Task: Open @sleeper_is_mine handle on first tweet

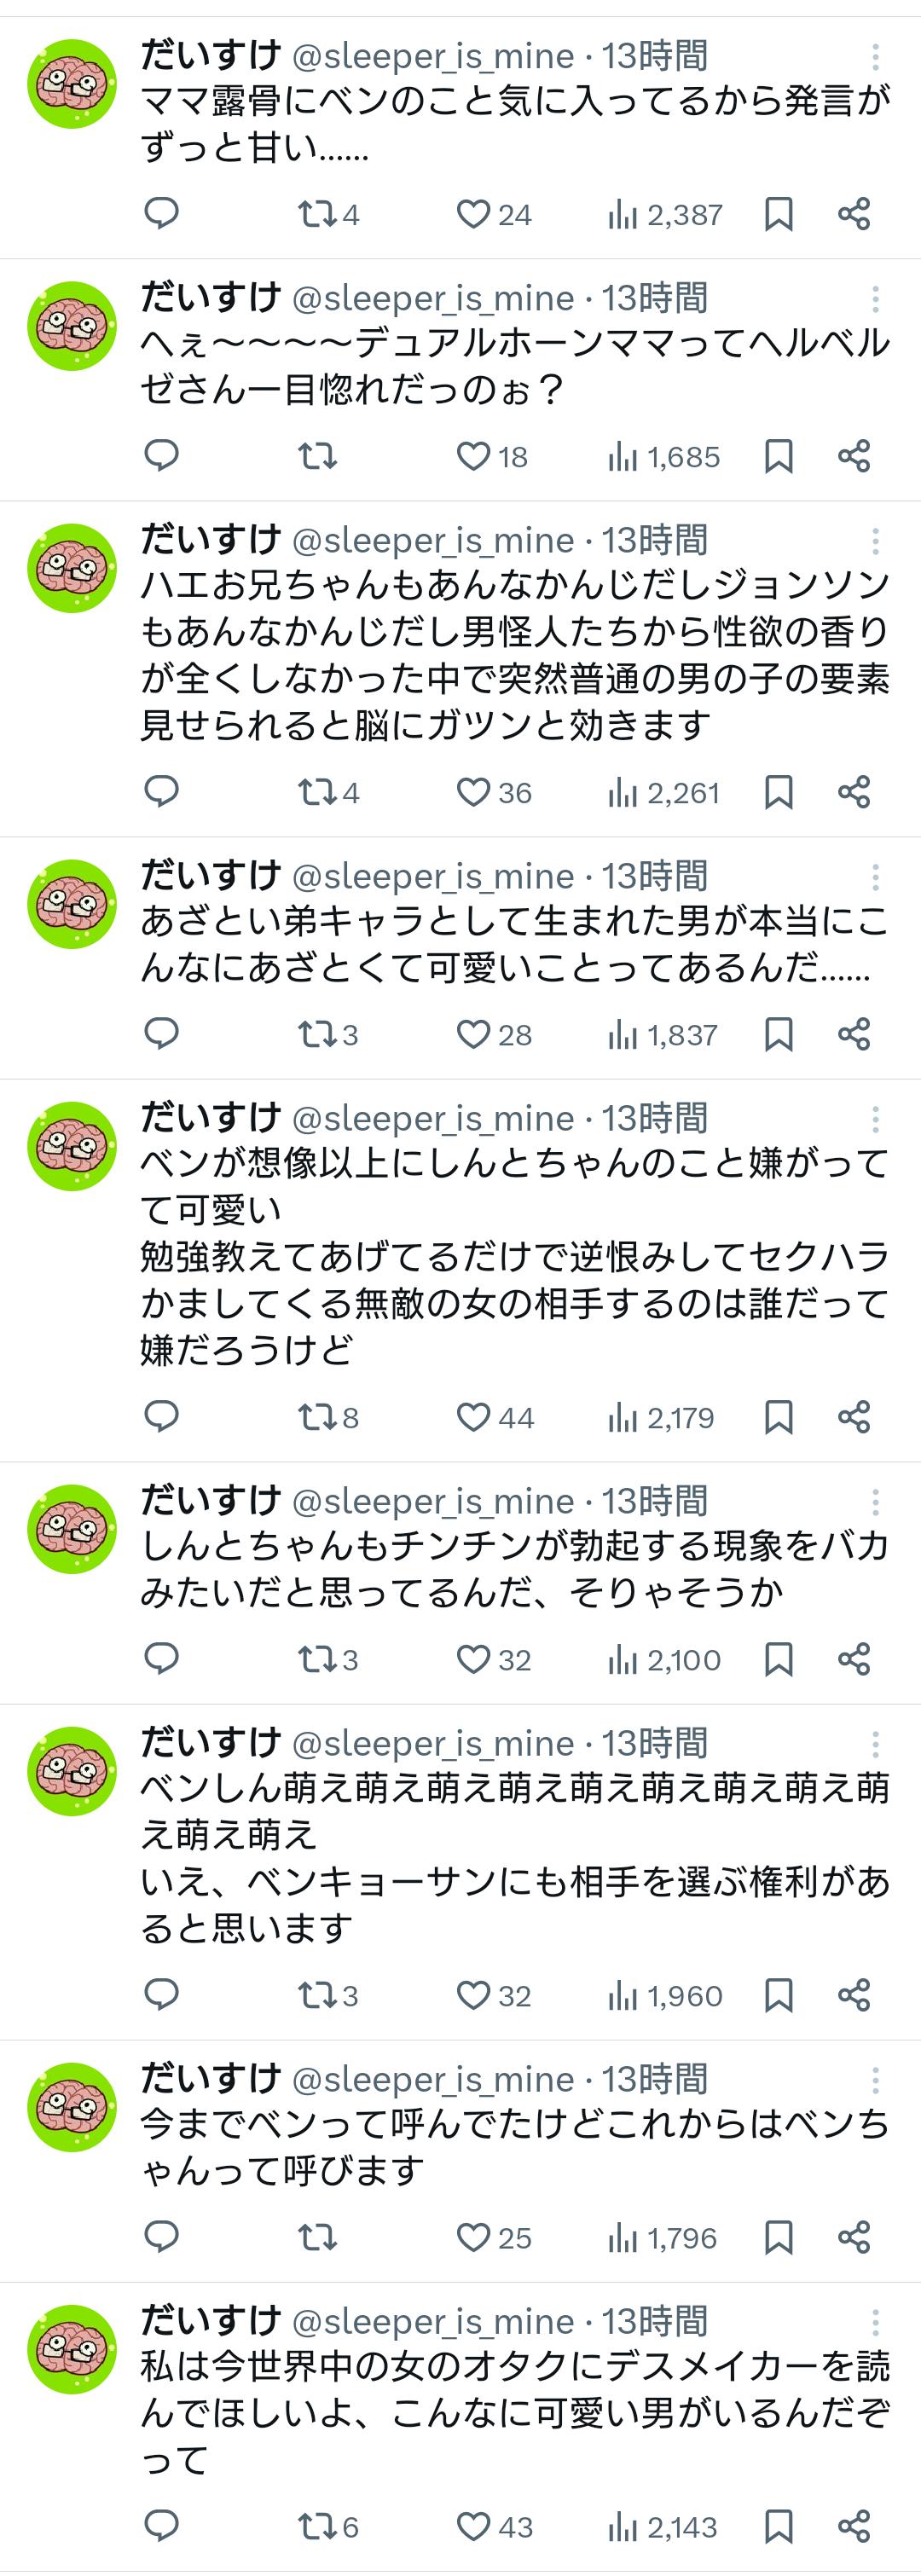Action: click(x=433, y=57)
